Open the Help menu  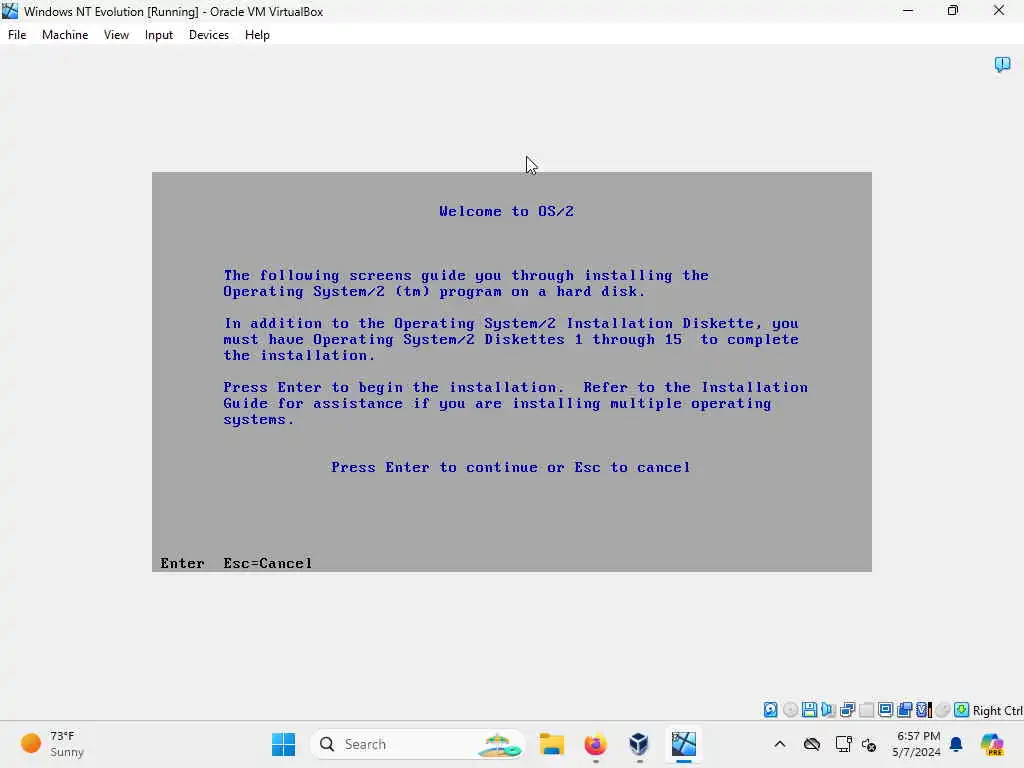coord(257,35)
